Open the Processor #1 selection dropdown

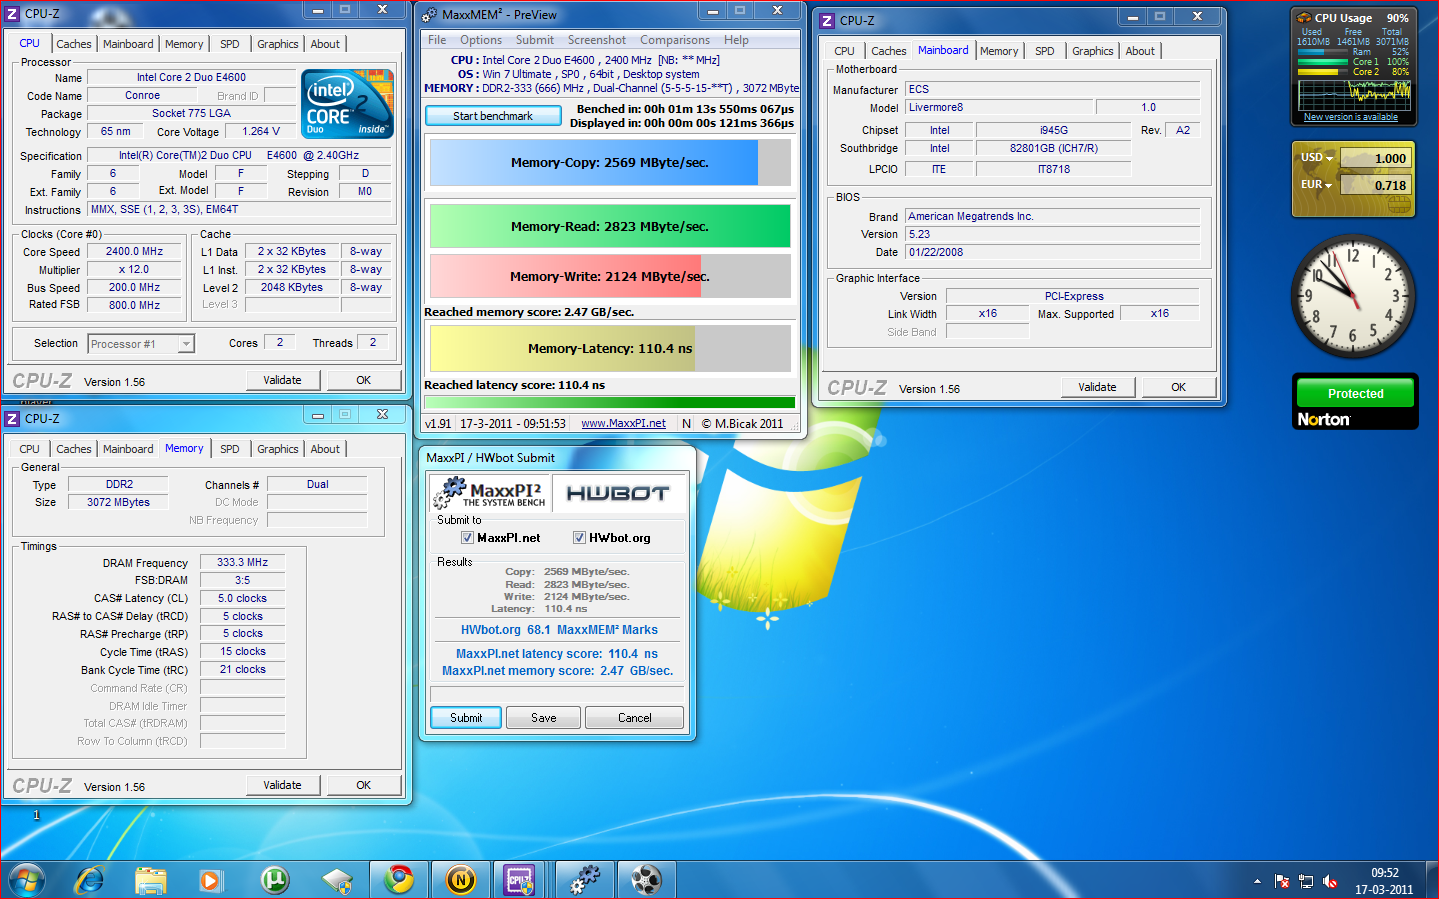[185, 344]
